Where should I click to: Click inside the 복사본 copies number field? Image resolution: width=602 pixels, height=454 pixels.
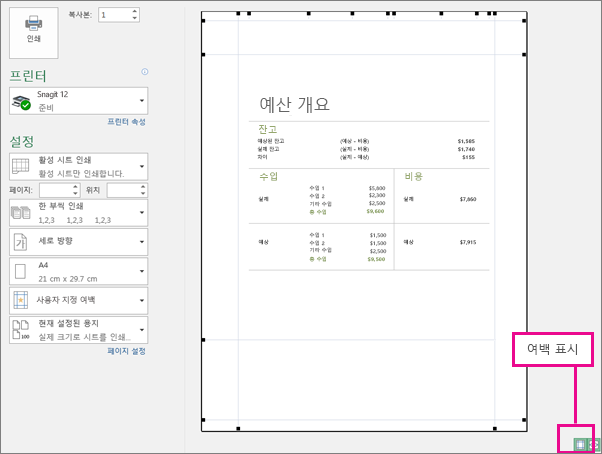coord(114,15)
